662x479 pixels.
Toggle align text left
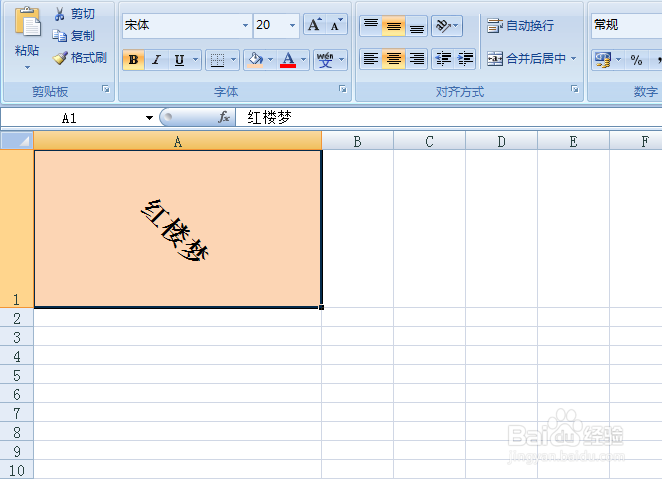coord(371,59)
